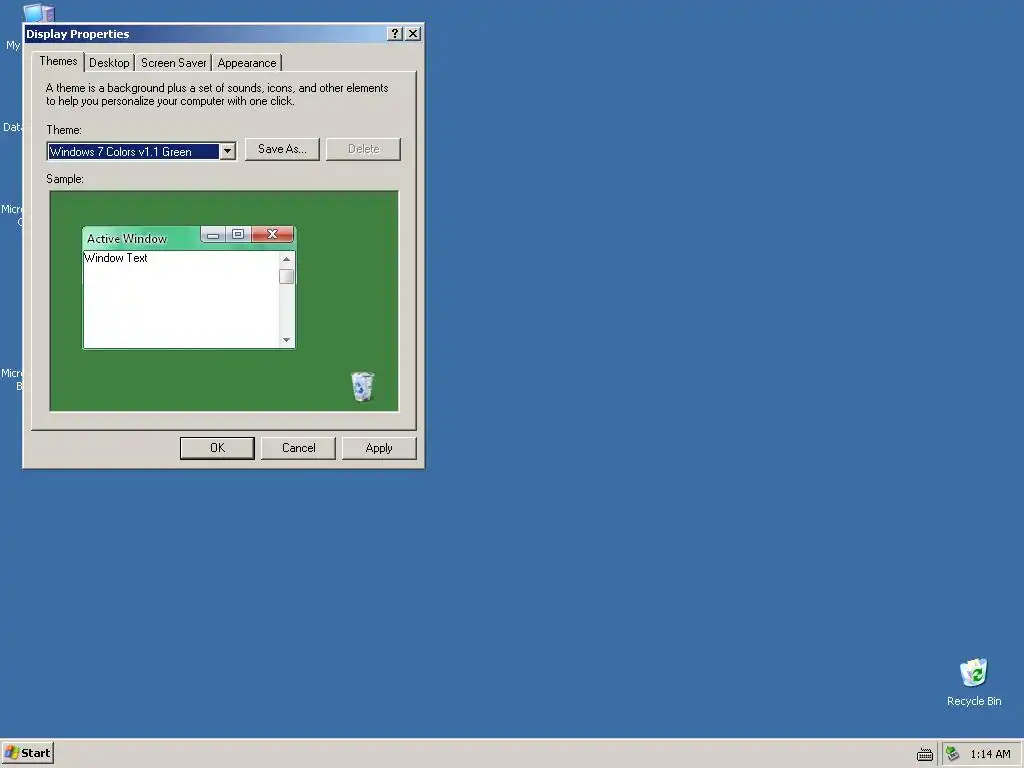Image resolution: width=1024 pixels, height=768 pixels.
Task: Apply the selected theme
Action: (x=379, y=448)
